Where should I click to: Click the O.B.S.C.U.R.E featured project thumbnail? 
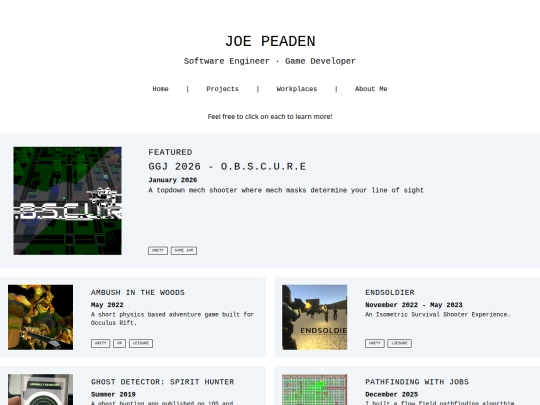(x=68, y=201)
